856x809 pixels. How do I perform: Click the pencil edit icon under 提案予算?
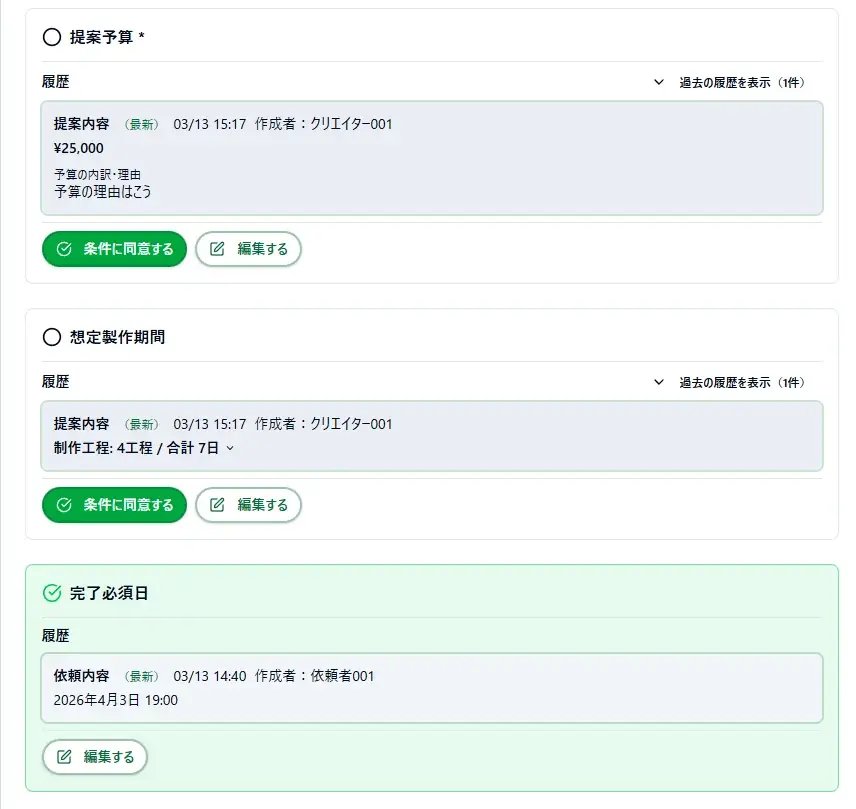[217, 249]
